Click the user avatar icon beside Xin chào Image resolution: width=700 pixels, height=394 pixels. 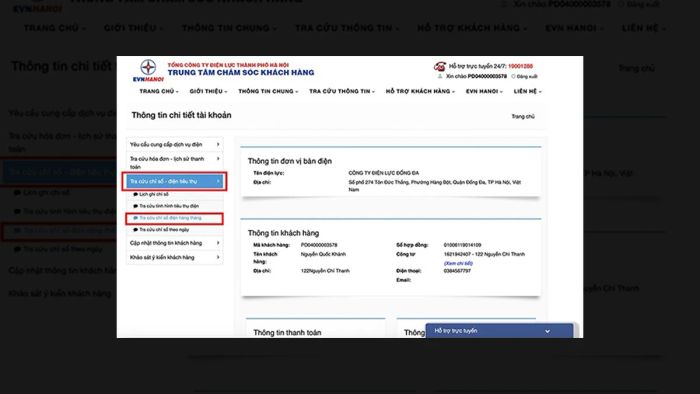click(440, 76)
